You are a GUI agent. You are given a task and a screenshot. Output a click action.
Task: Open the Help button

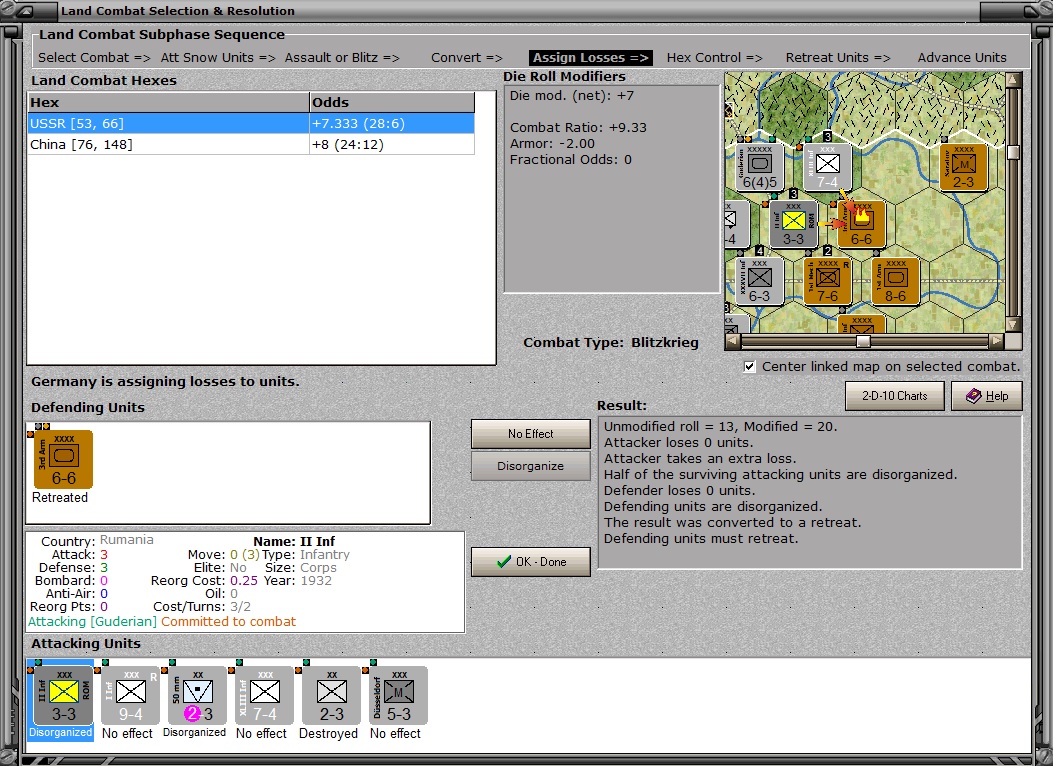pos(987,396)
